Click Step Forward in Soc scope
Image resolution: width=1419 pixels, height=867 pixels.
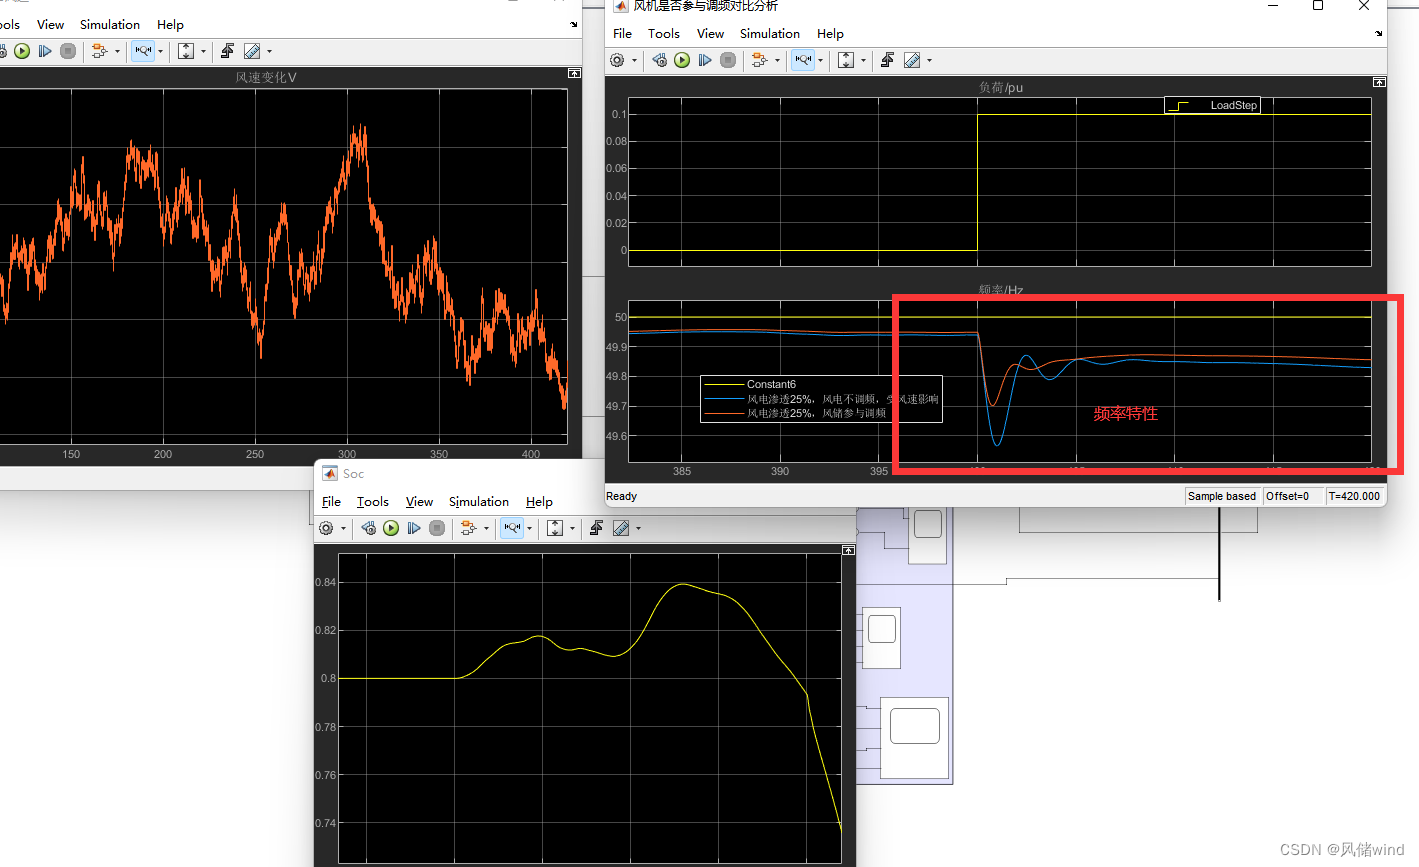point(414,528)
